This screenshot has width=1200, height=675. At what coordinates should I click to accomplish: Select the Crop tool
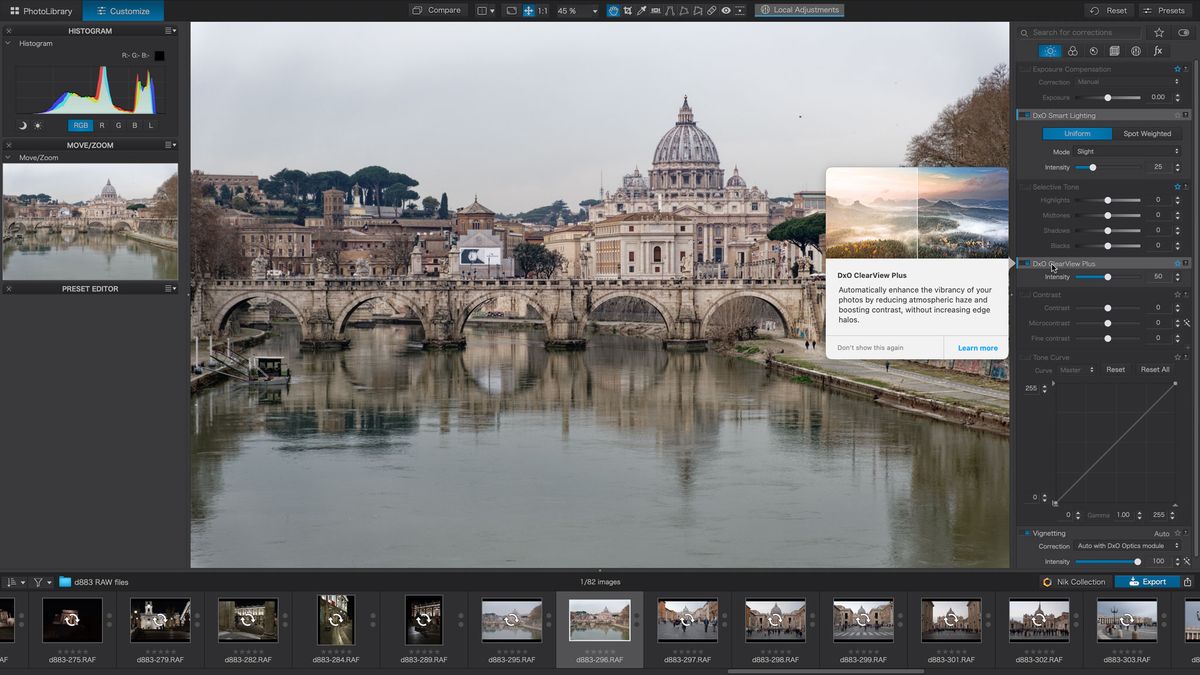pos(627,10)
